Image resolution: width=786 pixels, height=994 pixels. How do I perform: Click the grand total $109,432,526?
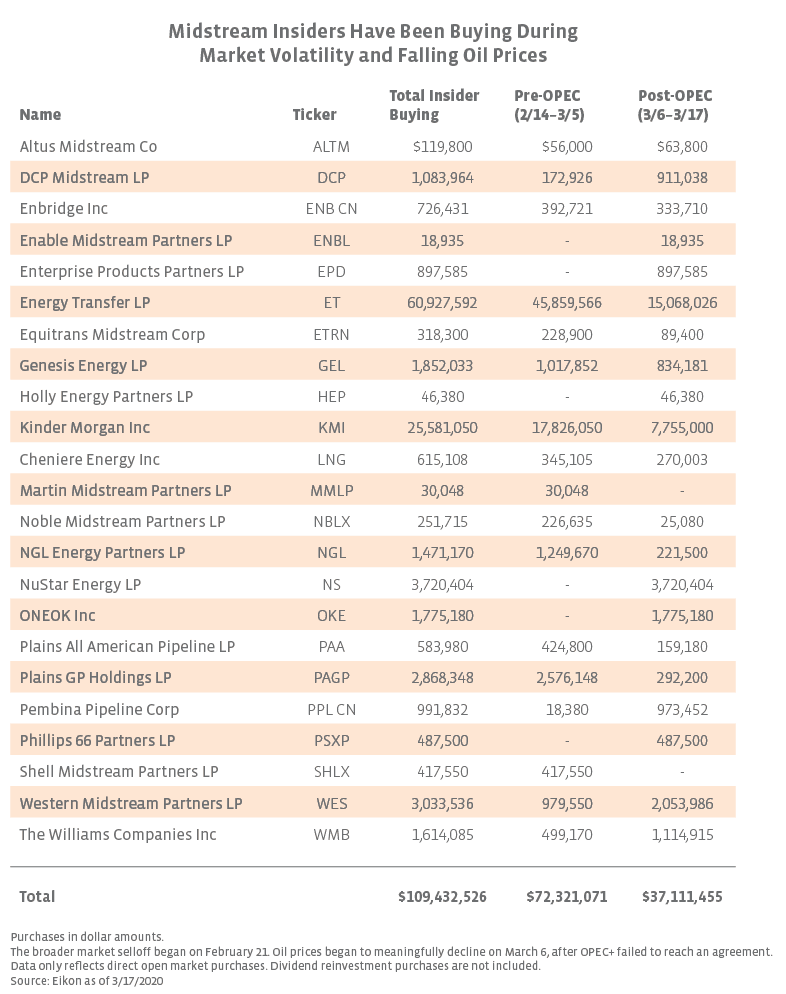442,896
